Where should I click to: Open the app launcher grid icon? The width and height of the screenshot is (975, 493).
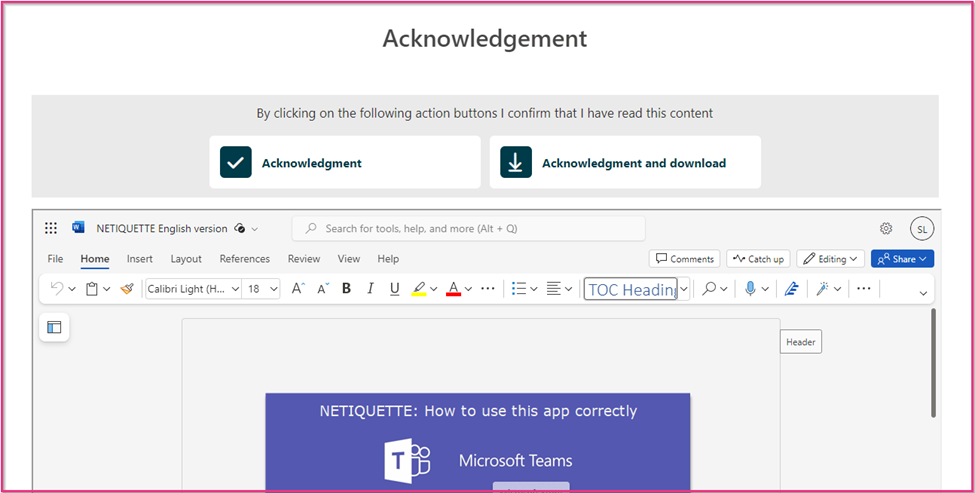click(x=51, y=228)
